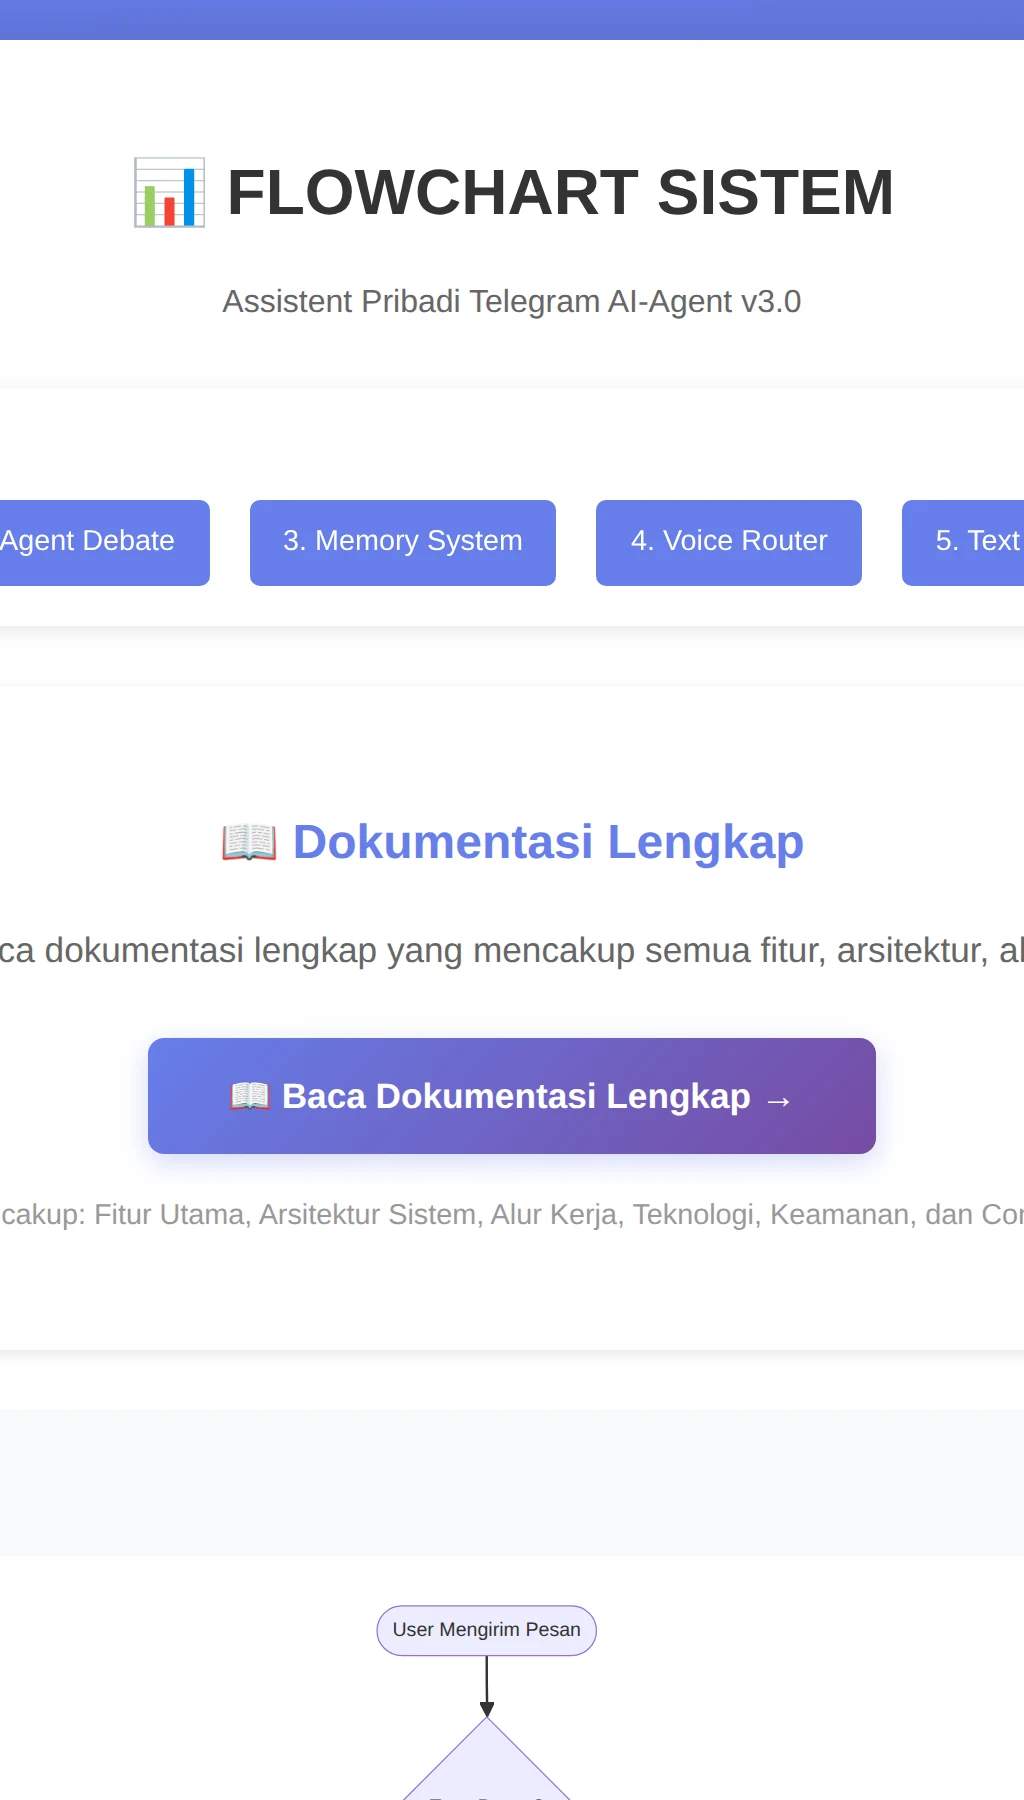Select the 4. Voice Router tab

[x=729, y=542]
